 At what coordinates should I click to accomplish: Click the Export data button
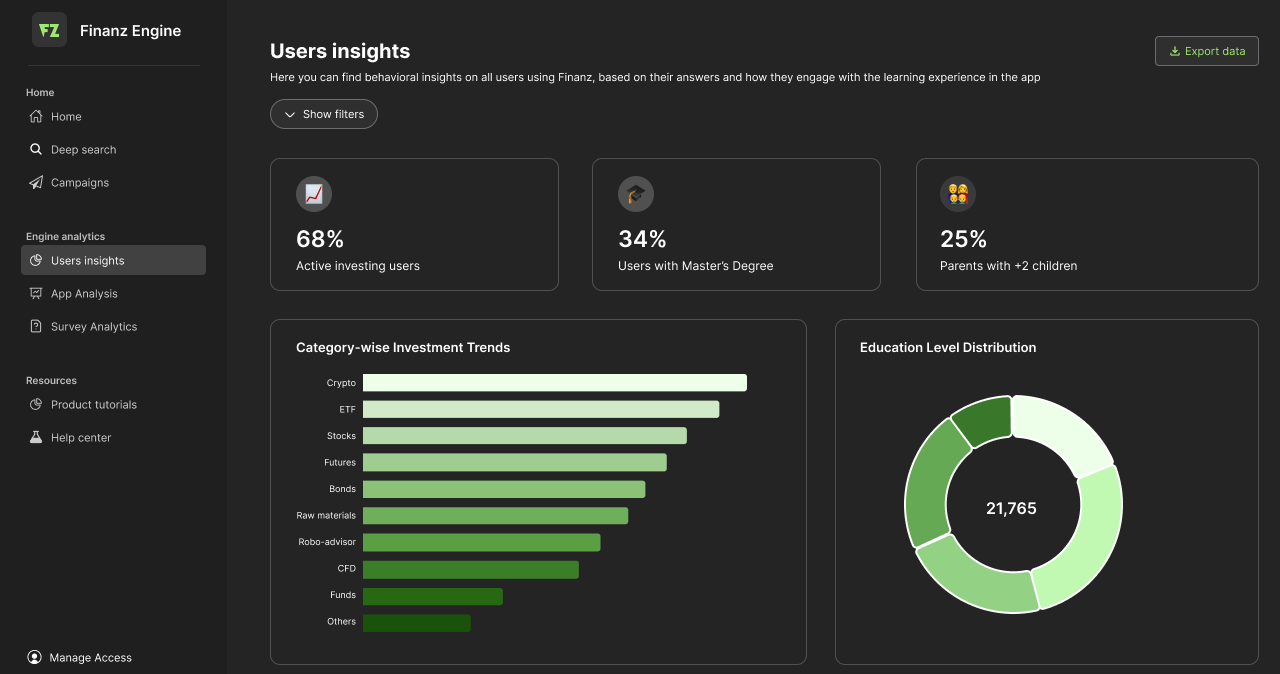click(x=1206, y=51)
